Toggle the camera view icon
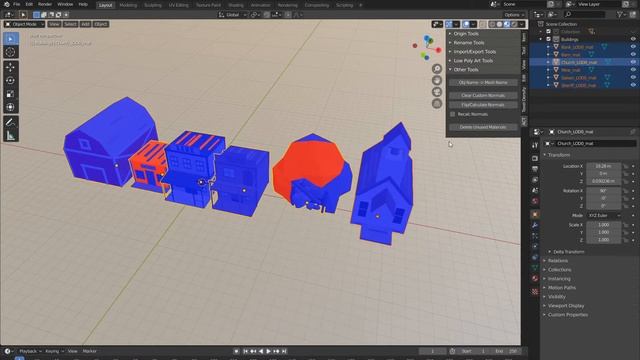This screenshot has width=640, height=360. coord(437,92)
